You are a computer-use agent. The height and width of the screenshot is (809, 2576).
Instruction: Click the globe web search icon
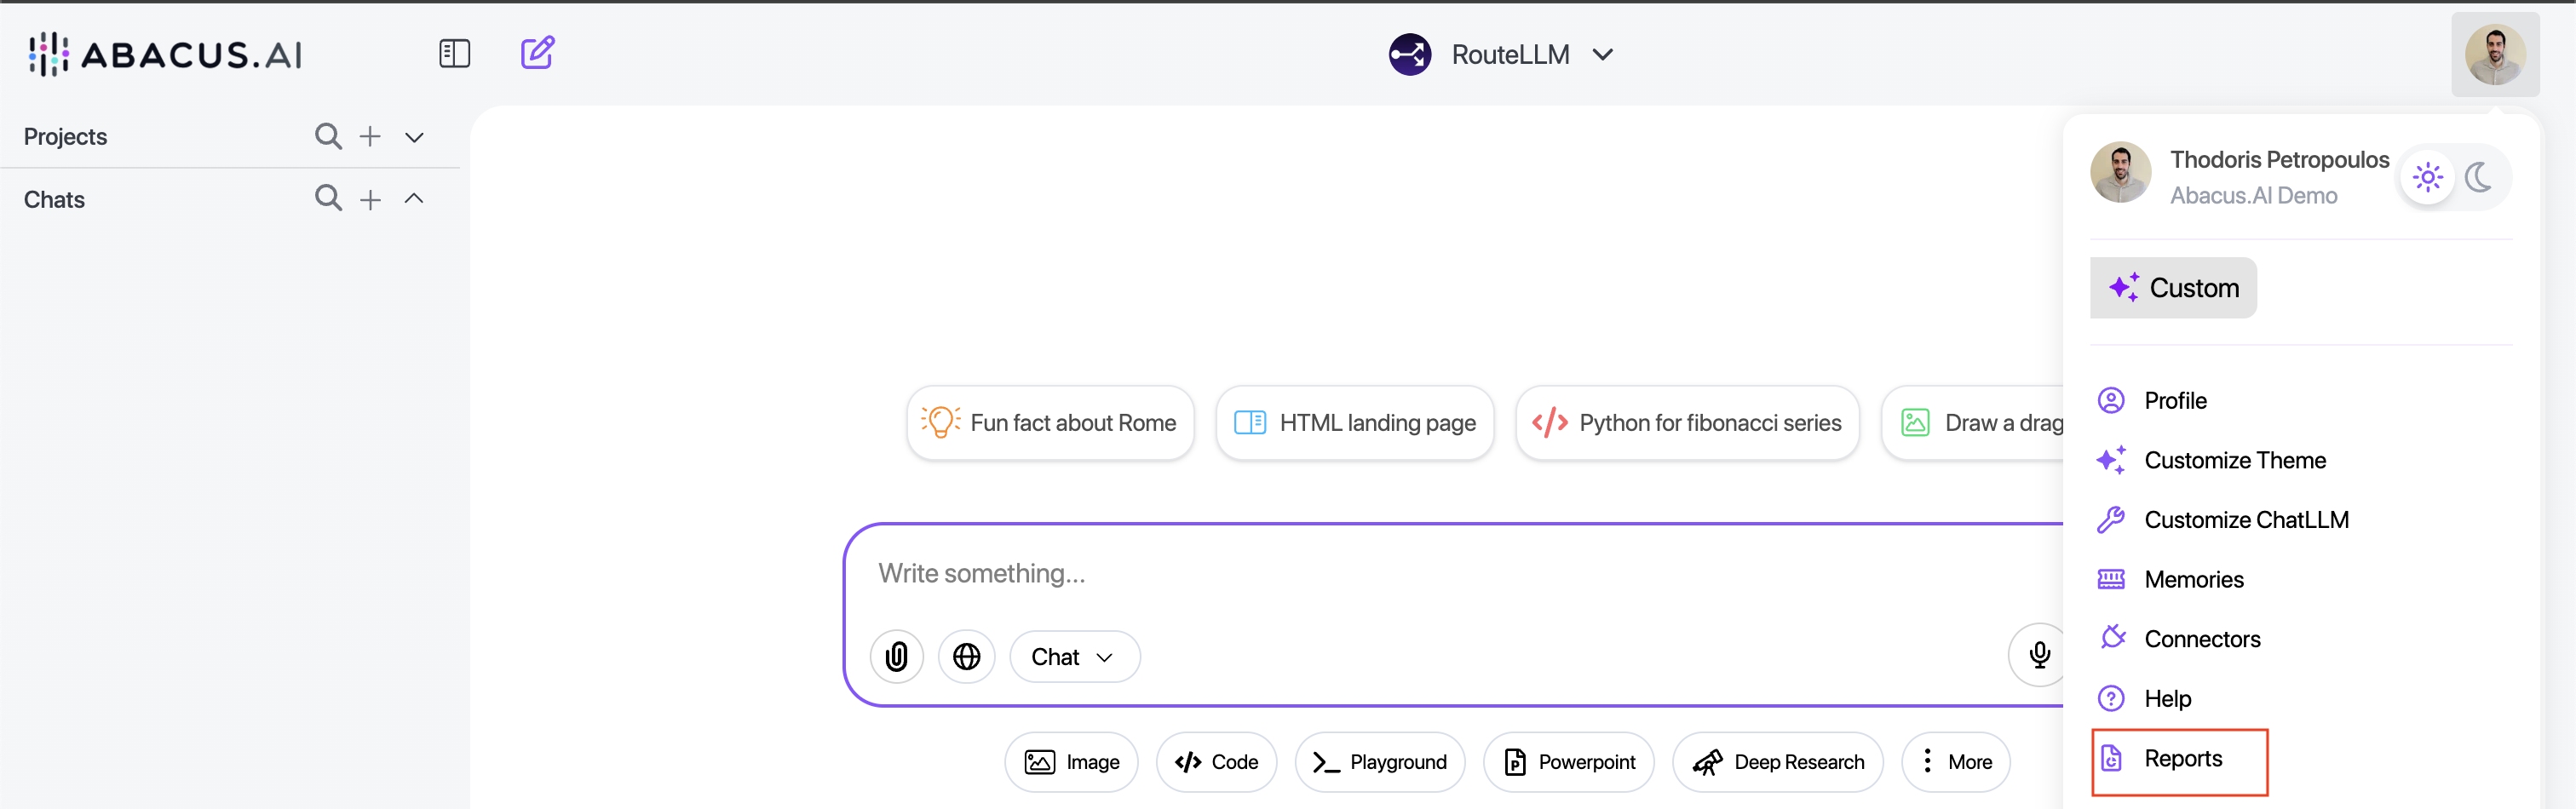tap(966, 656)
